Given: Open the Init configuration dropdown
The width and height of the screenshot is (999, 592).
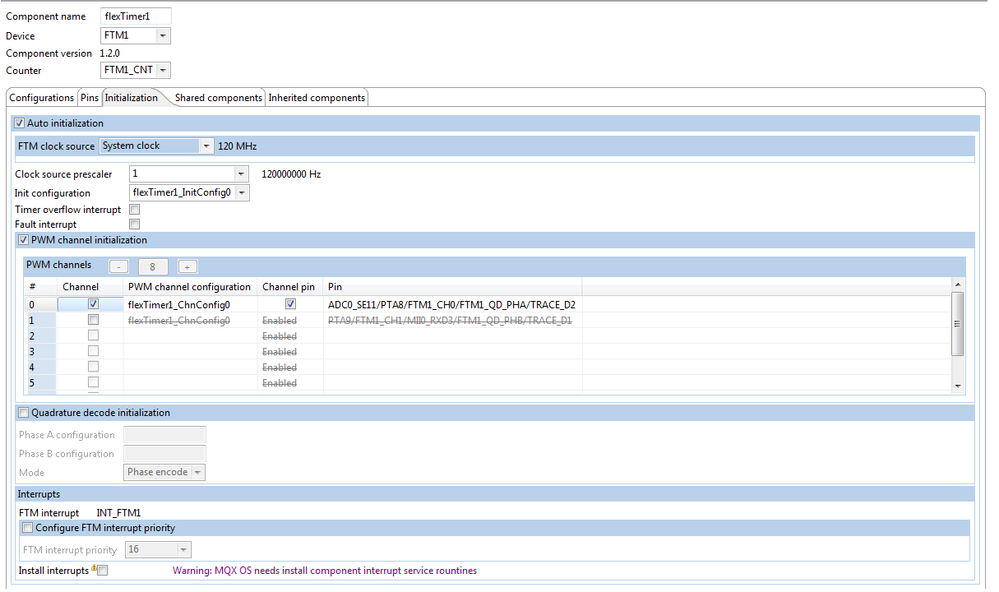Looking at the screenshot, I should tap(189, 192).
